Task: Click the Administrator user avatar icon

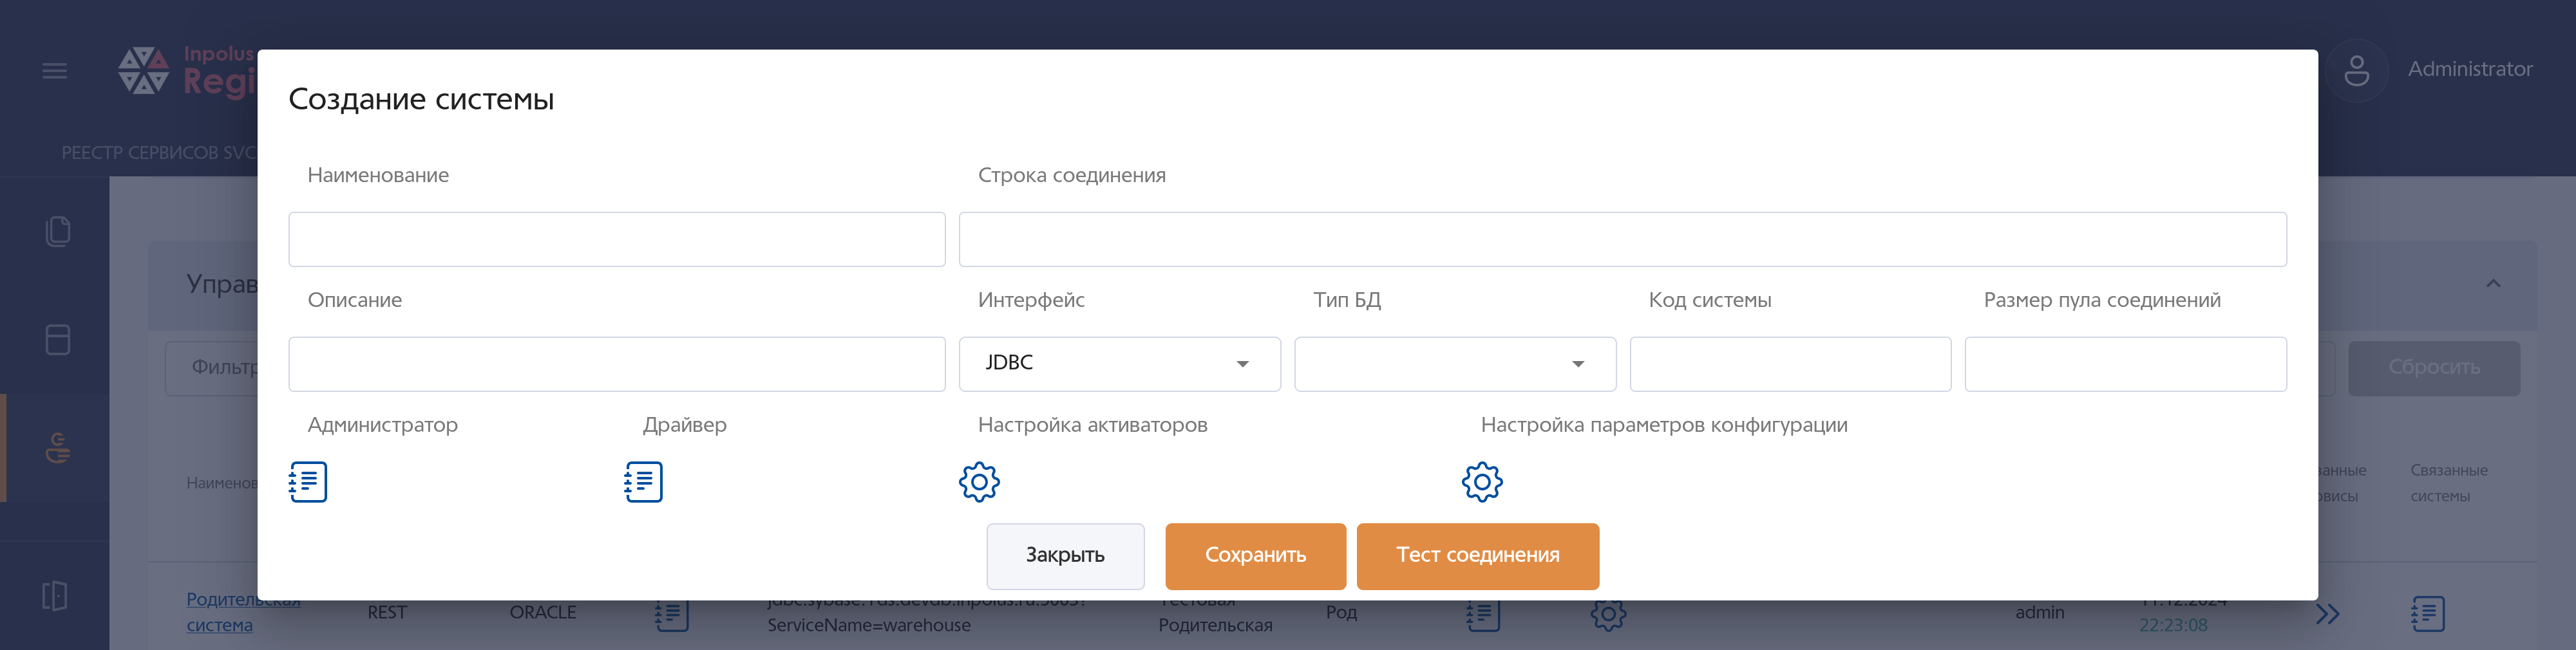Action: coord(2356,70)
